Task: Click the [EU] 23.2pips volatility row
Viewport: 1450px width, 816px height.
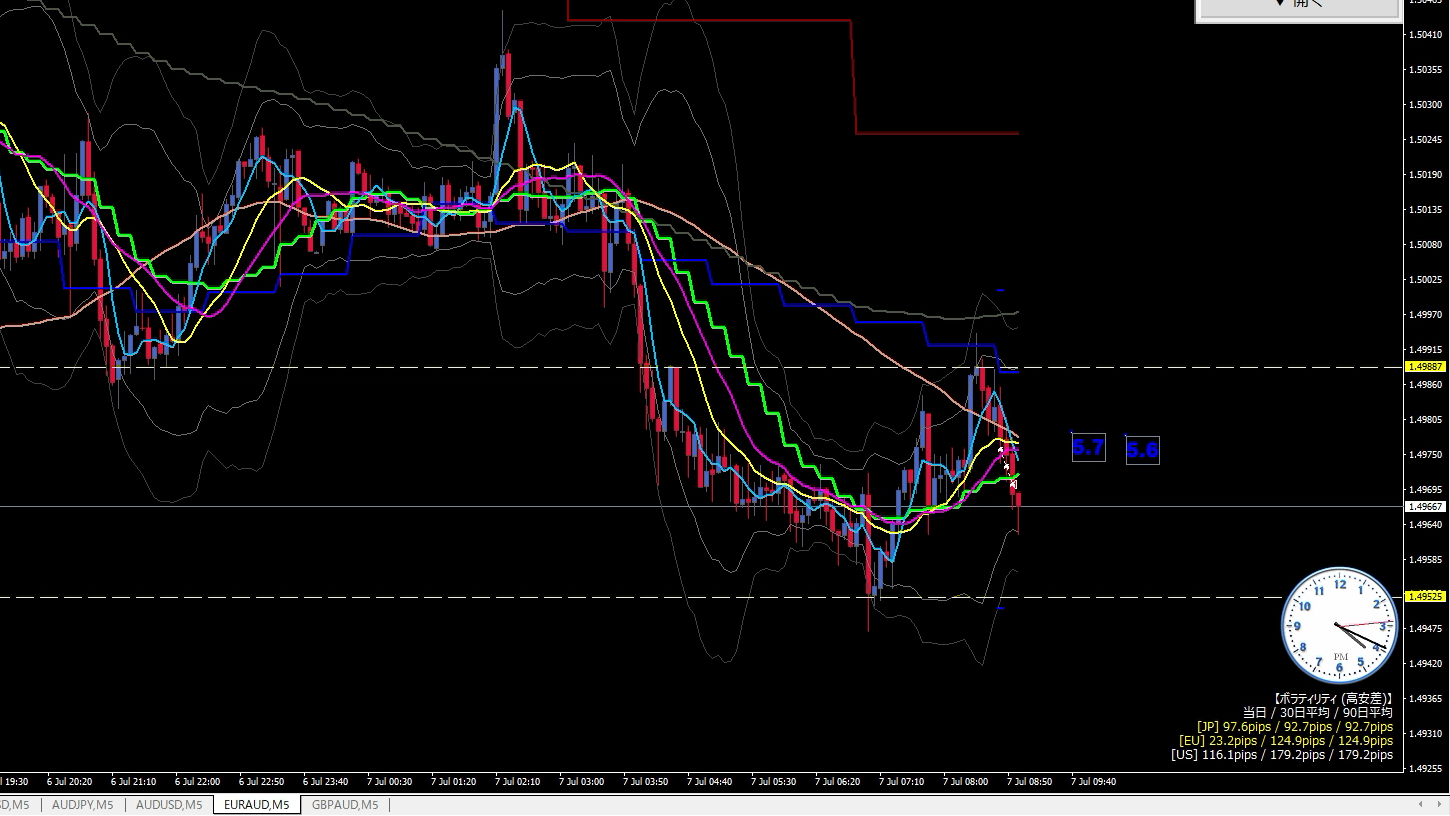Action: (x=1285, y=741)
